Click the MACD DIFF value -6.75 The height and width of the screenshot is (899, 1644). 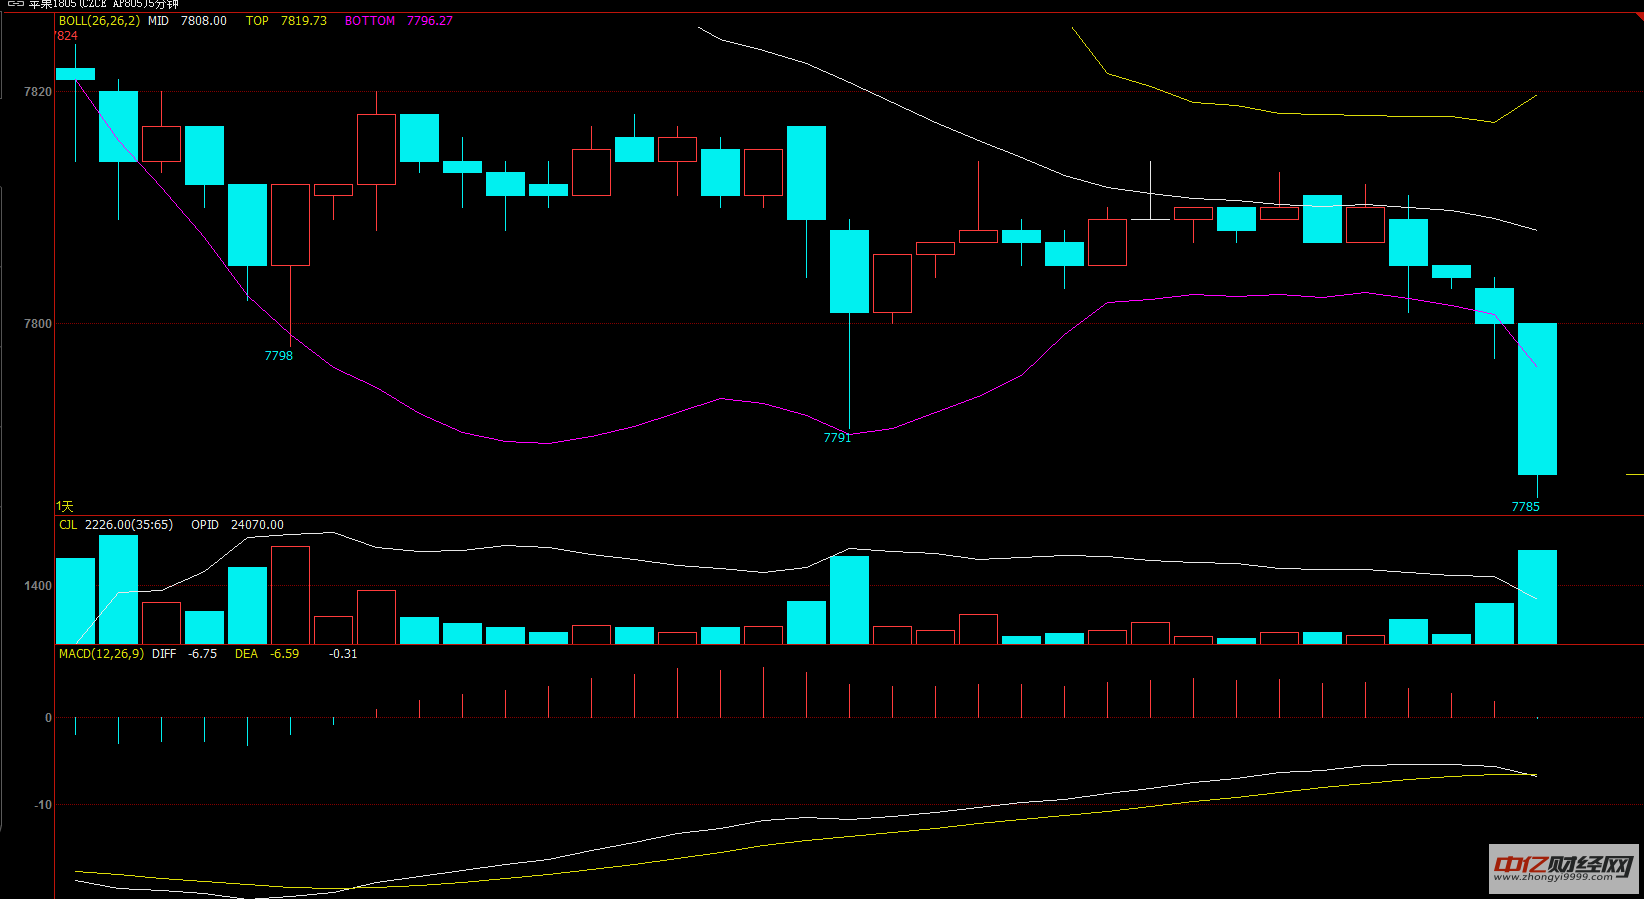(x=202, y=654)
